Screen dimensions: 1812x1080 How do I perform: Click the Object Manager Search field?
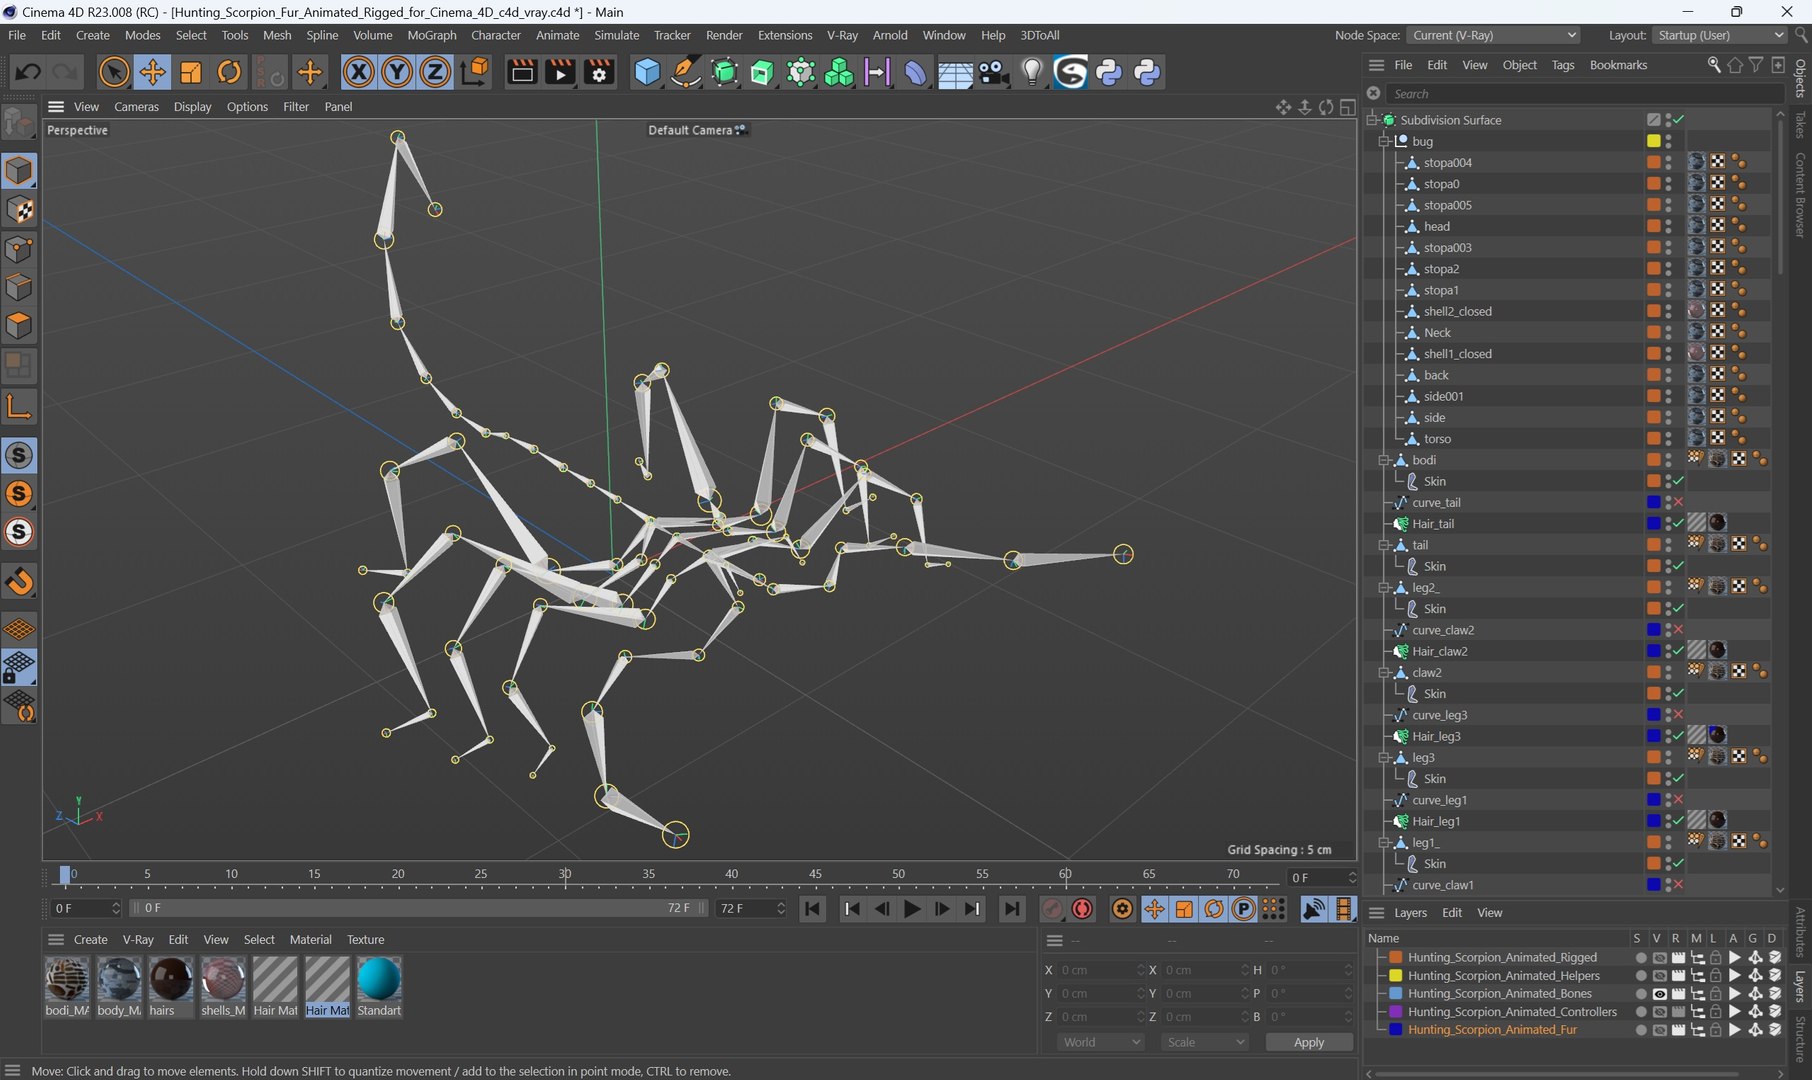click(1585, 94)
